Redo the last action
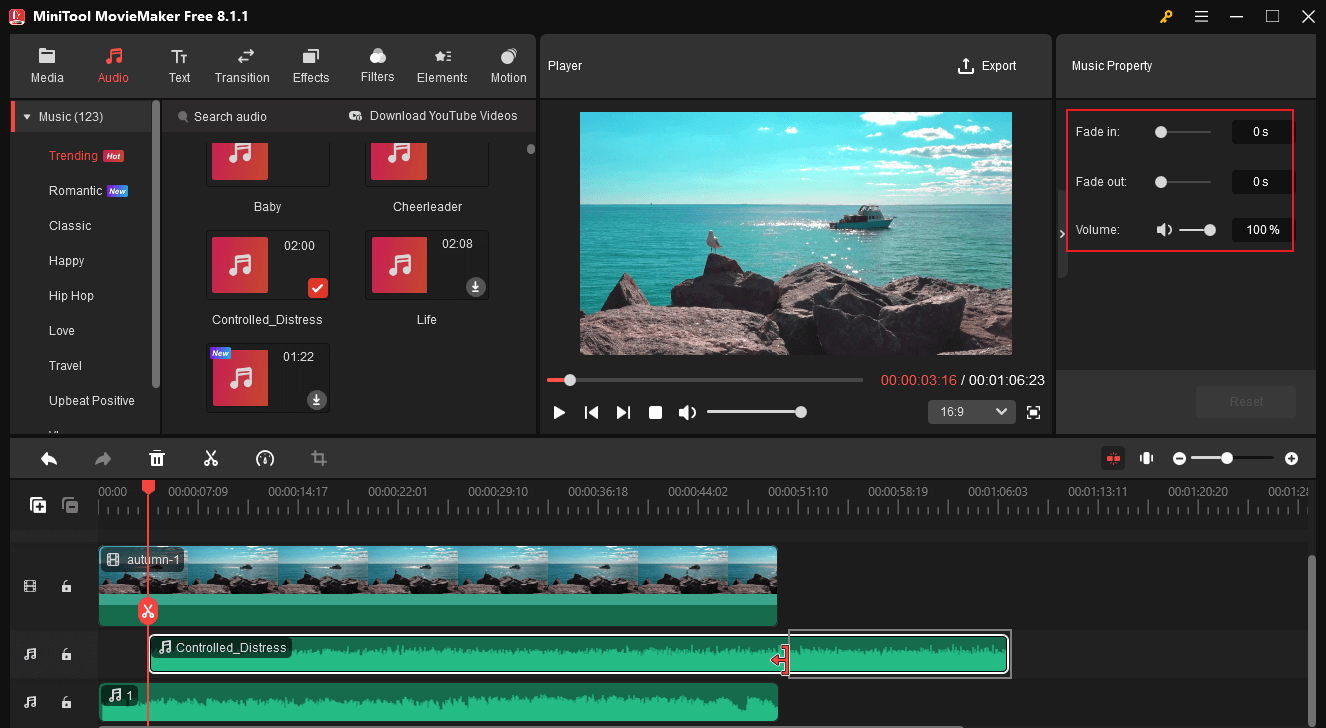This screenshot has width=1326, height=728. pos(103,459)
